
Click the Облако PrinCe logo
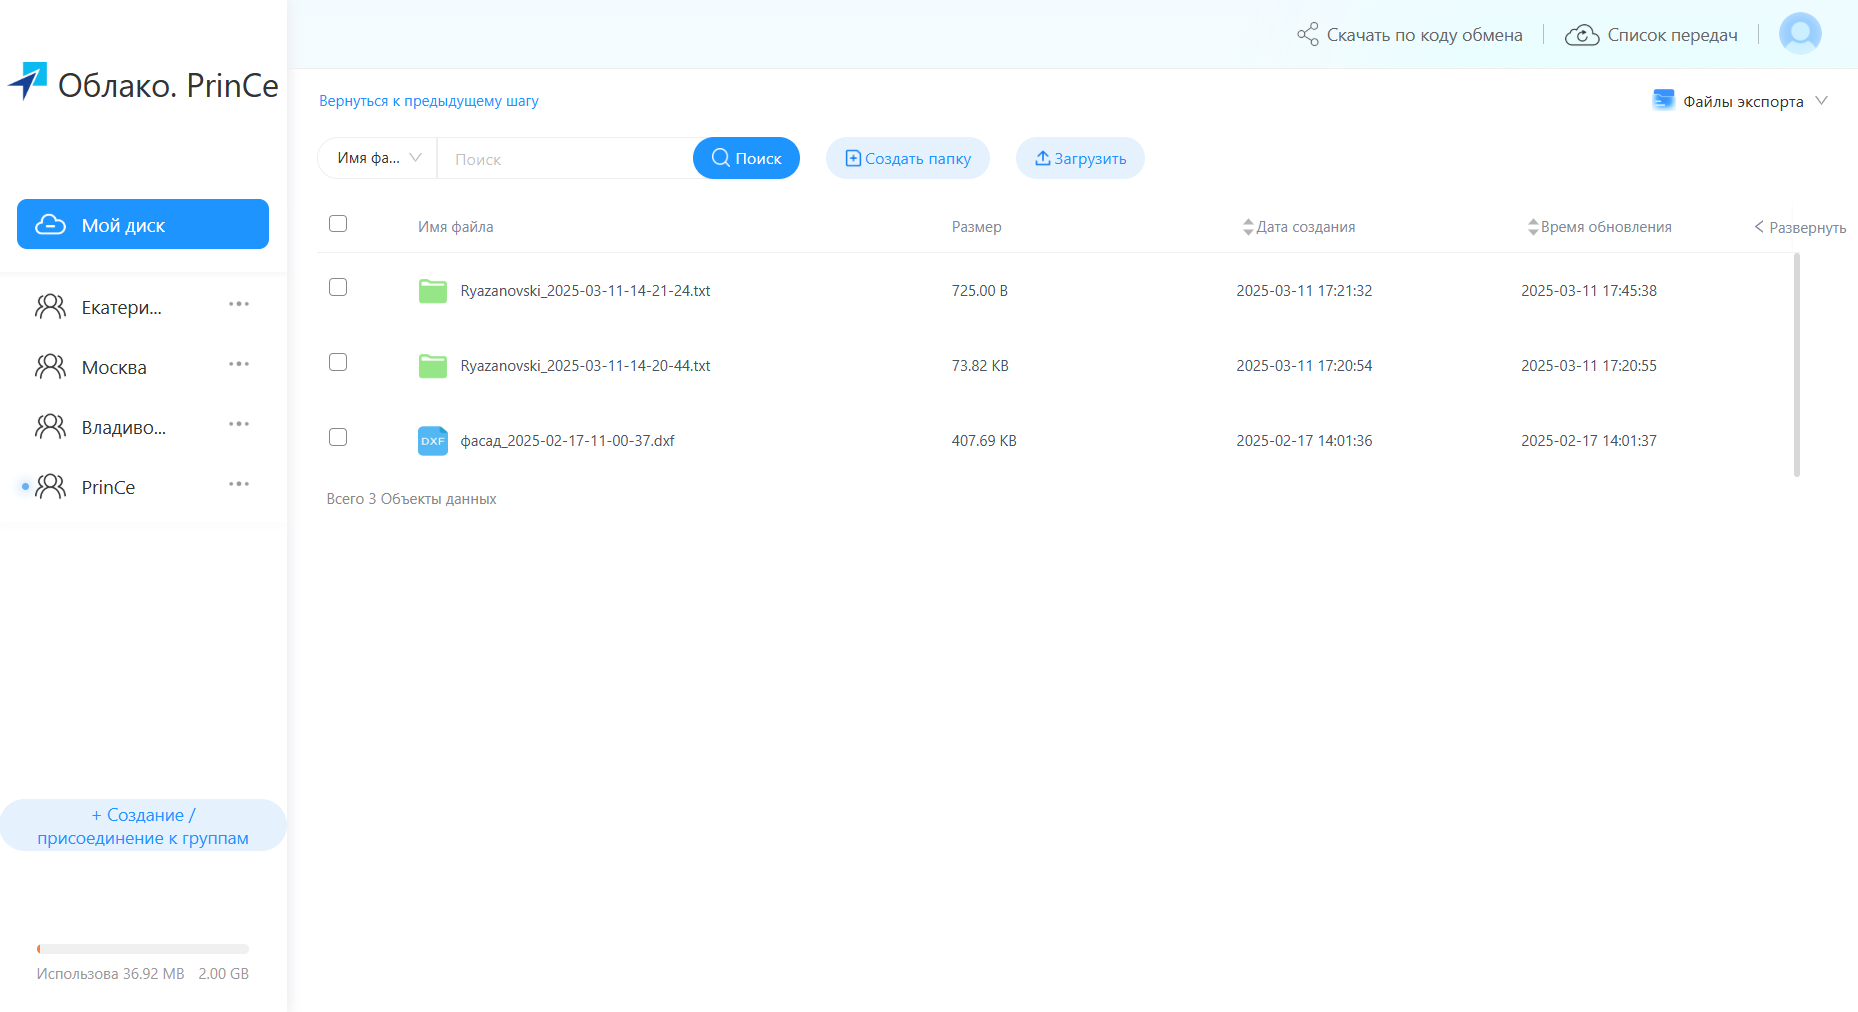coord(143,84)
